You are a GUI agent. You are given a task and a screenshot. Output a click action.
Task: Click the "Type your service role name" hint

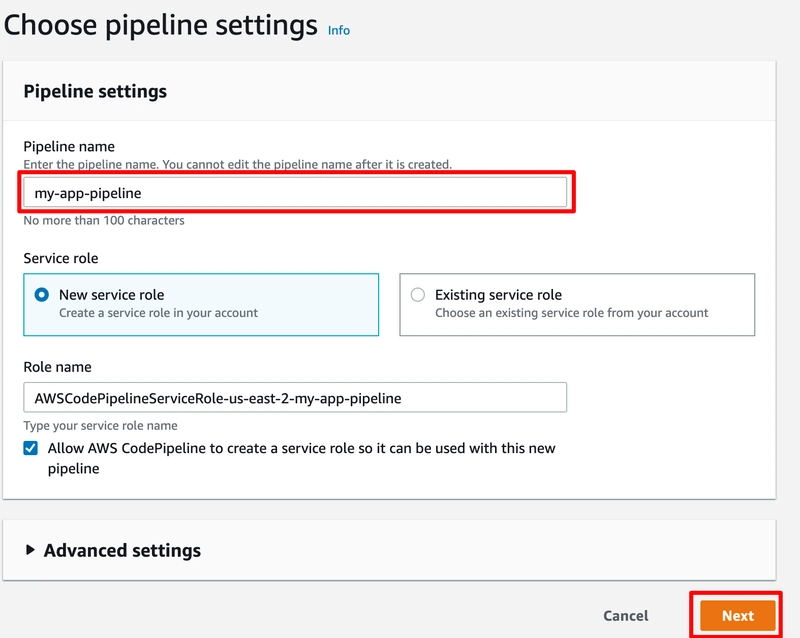point(100,426)
